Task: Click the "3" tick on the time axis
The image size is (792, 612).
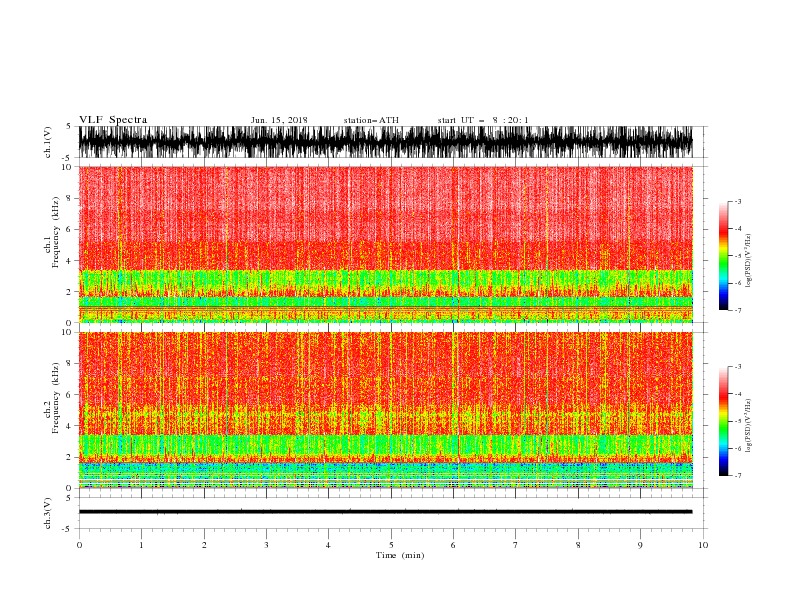Action: [x=266, y=545]
